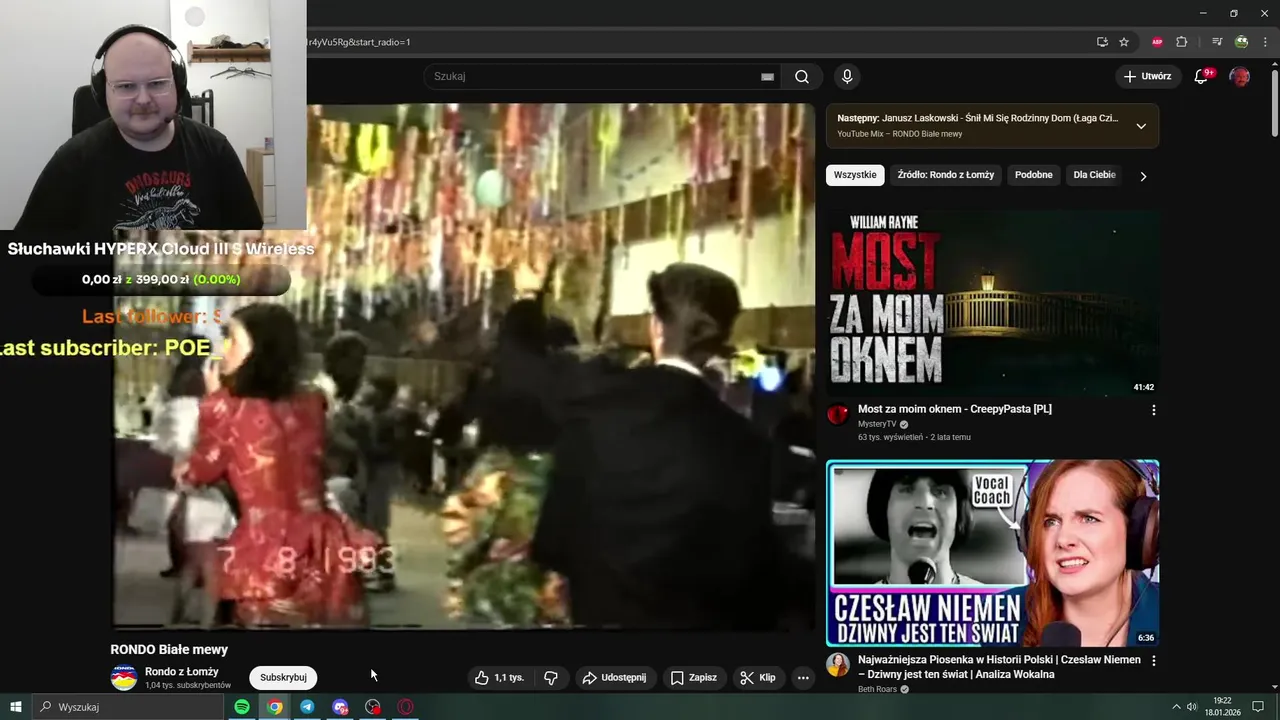This screenshot has height=720, width=1280.
Task: Open YouTube account avatar menu
Action: tap(1239, 76)
